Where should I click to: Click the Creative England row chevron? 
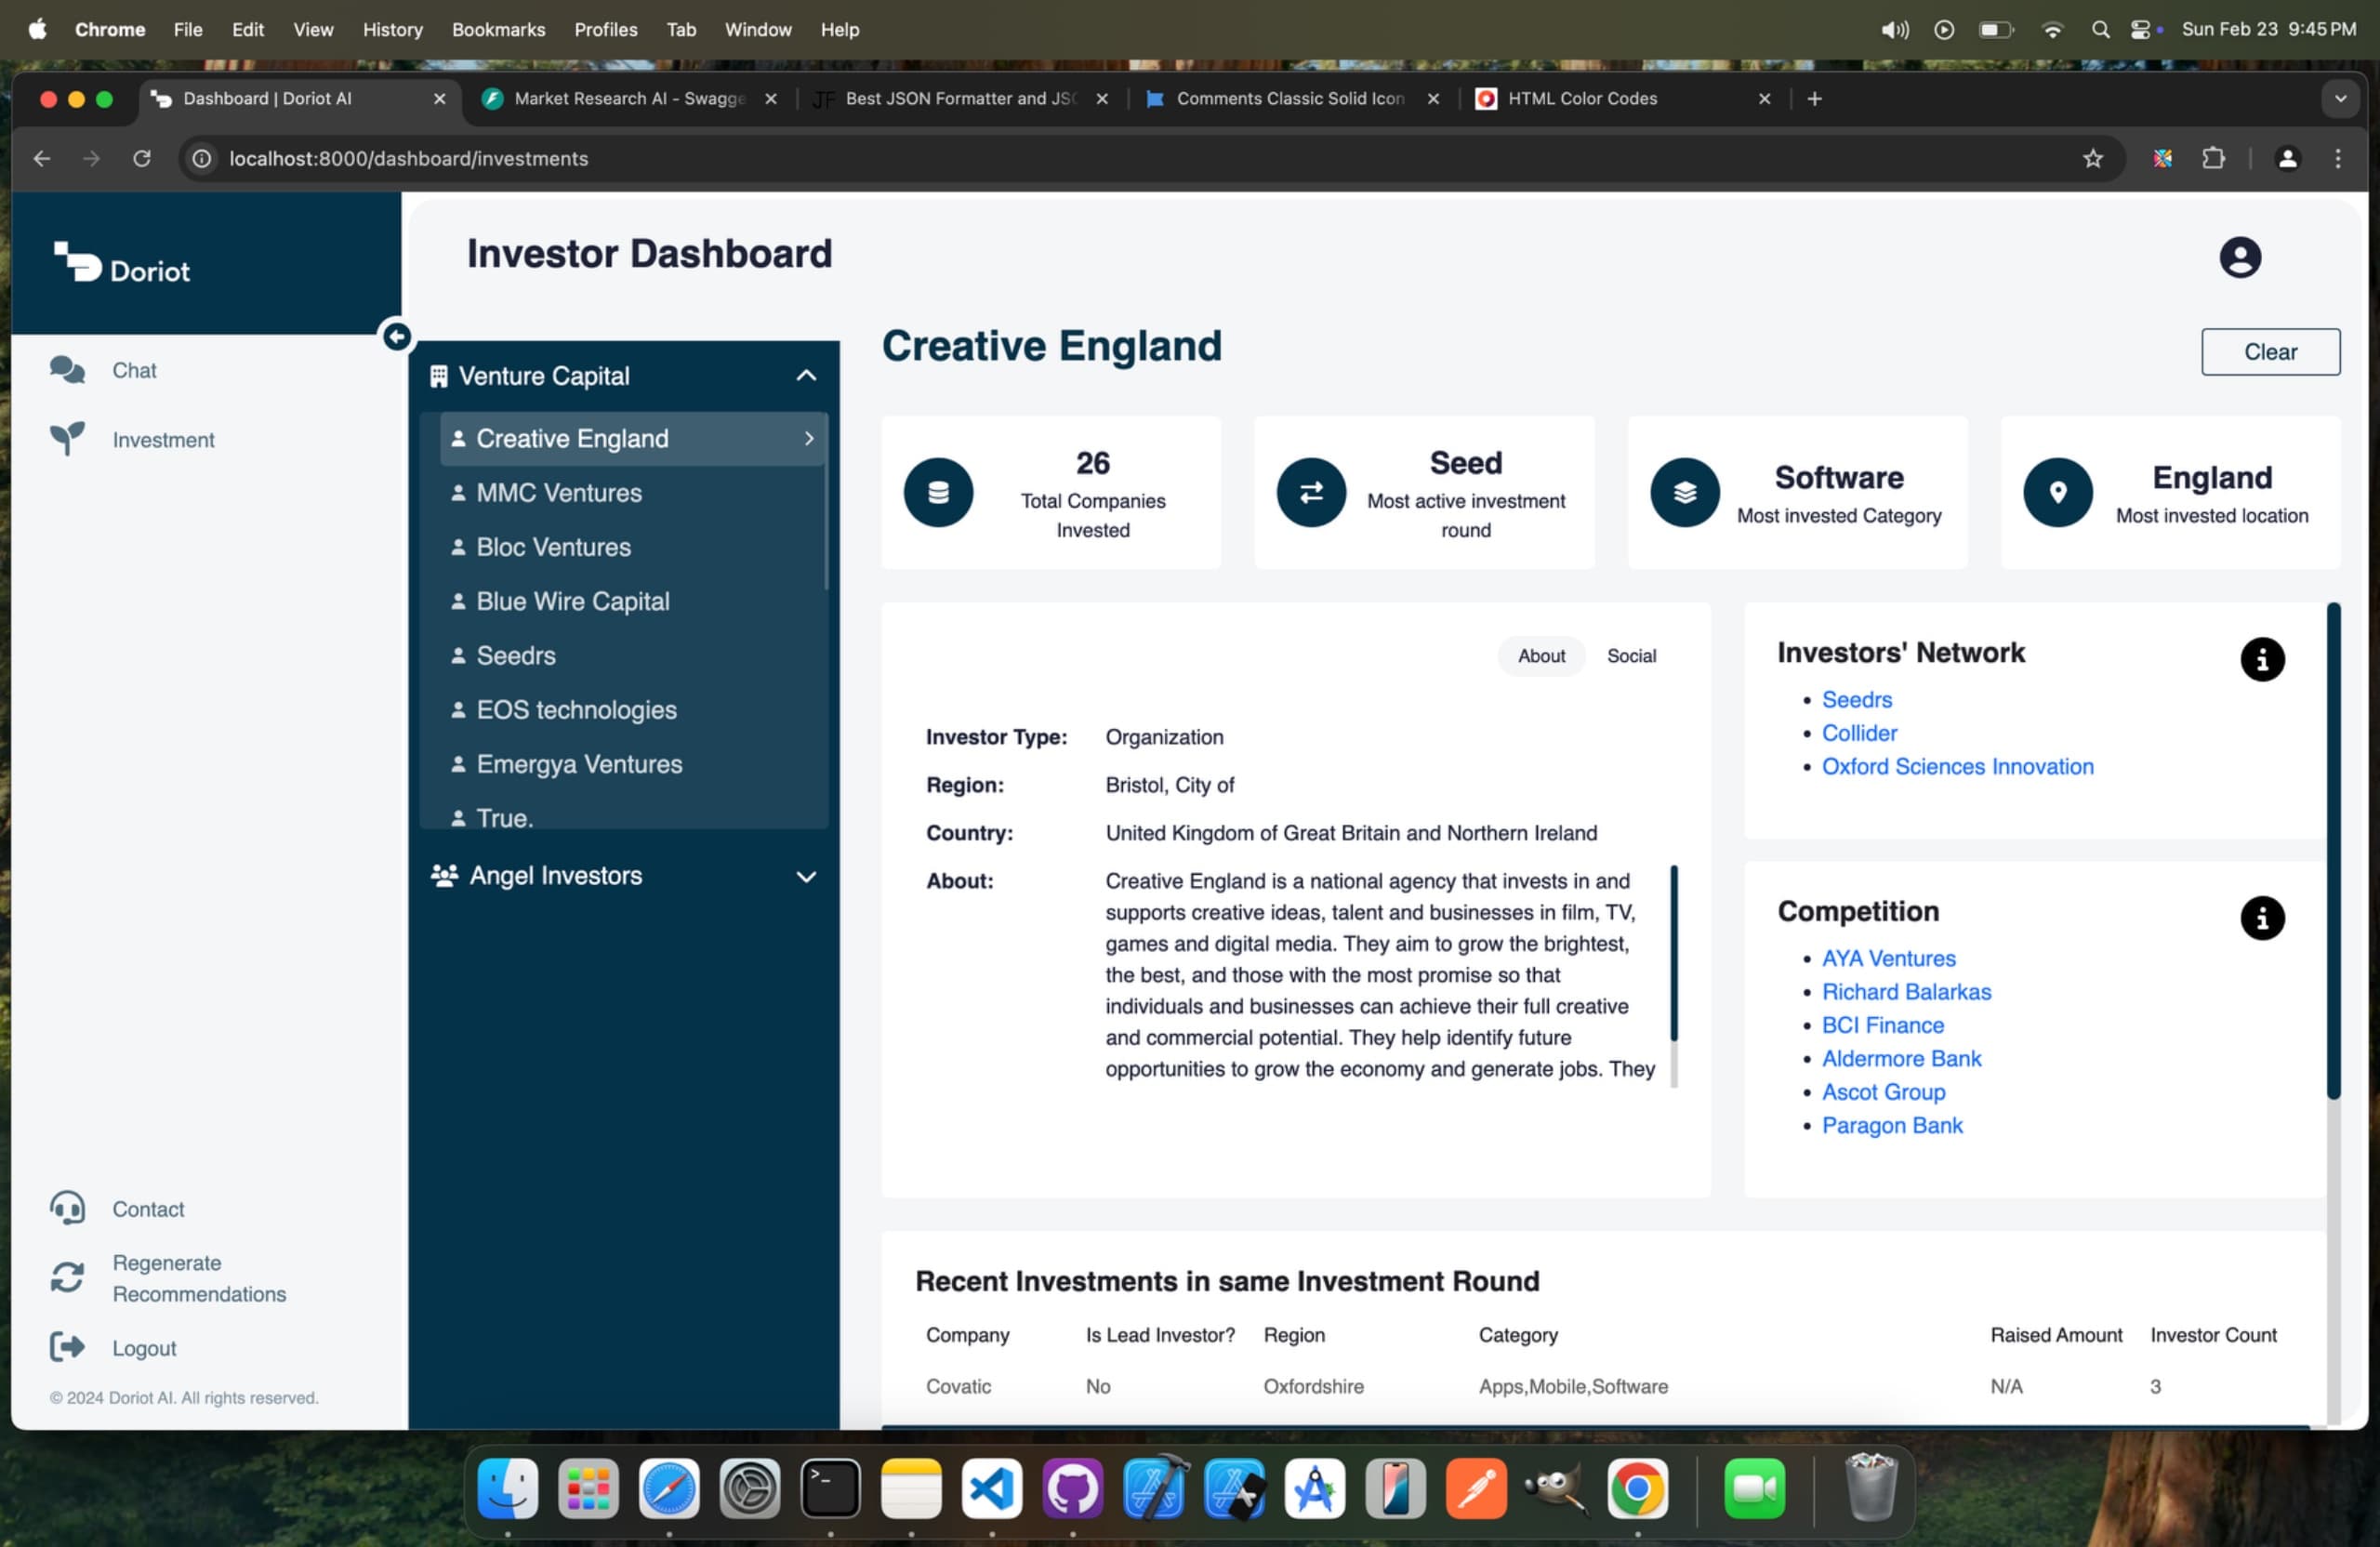(x=809, y=438)
